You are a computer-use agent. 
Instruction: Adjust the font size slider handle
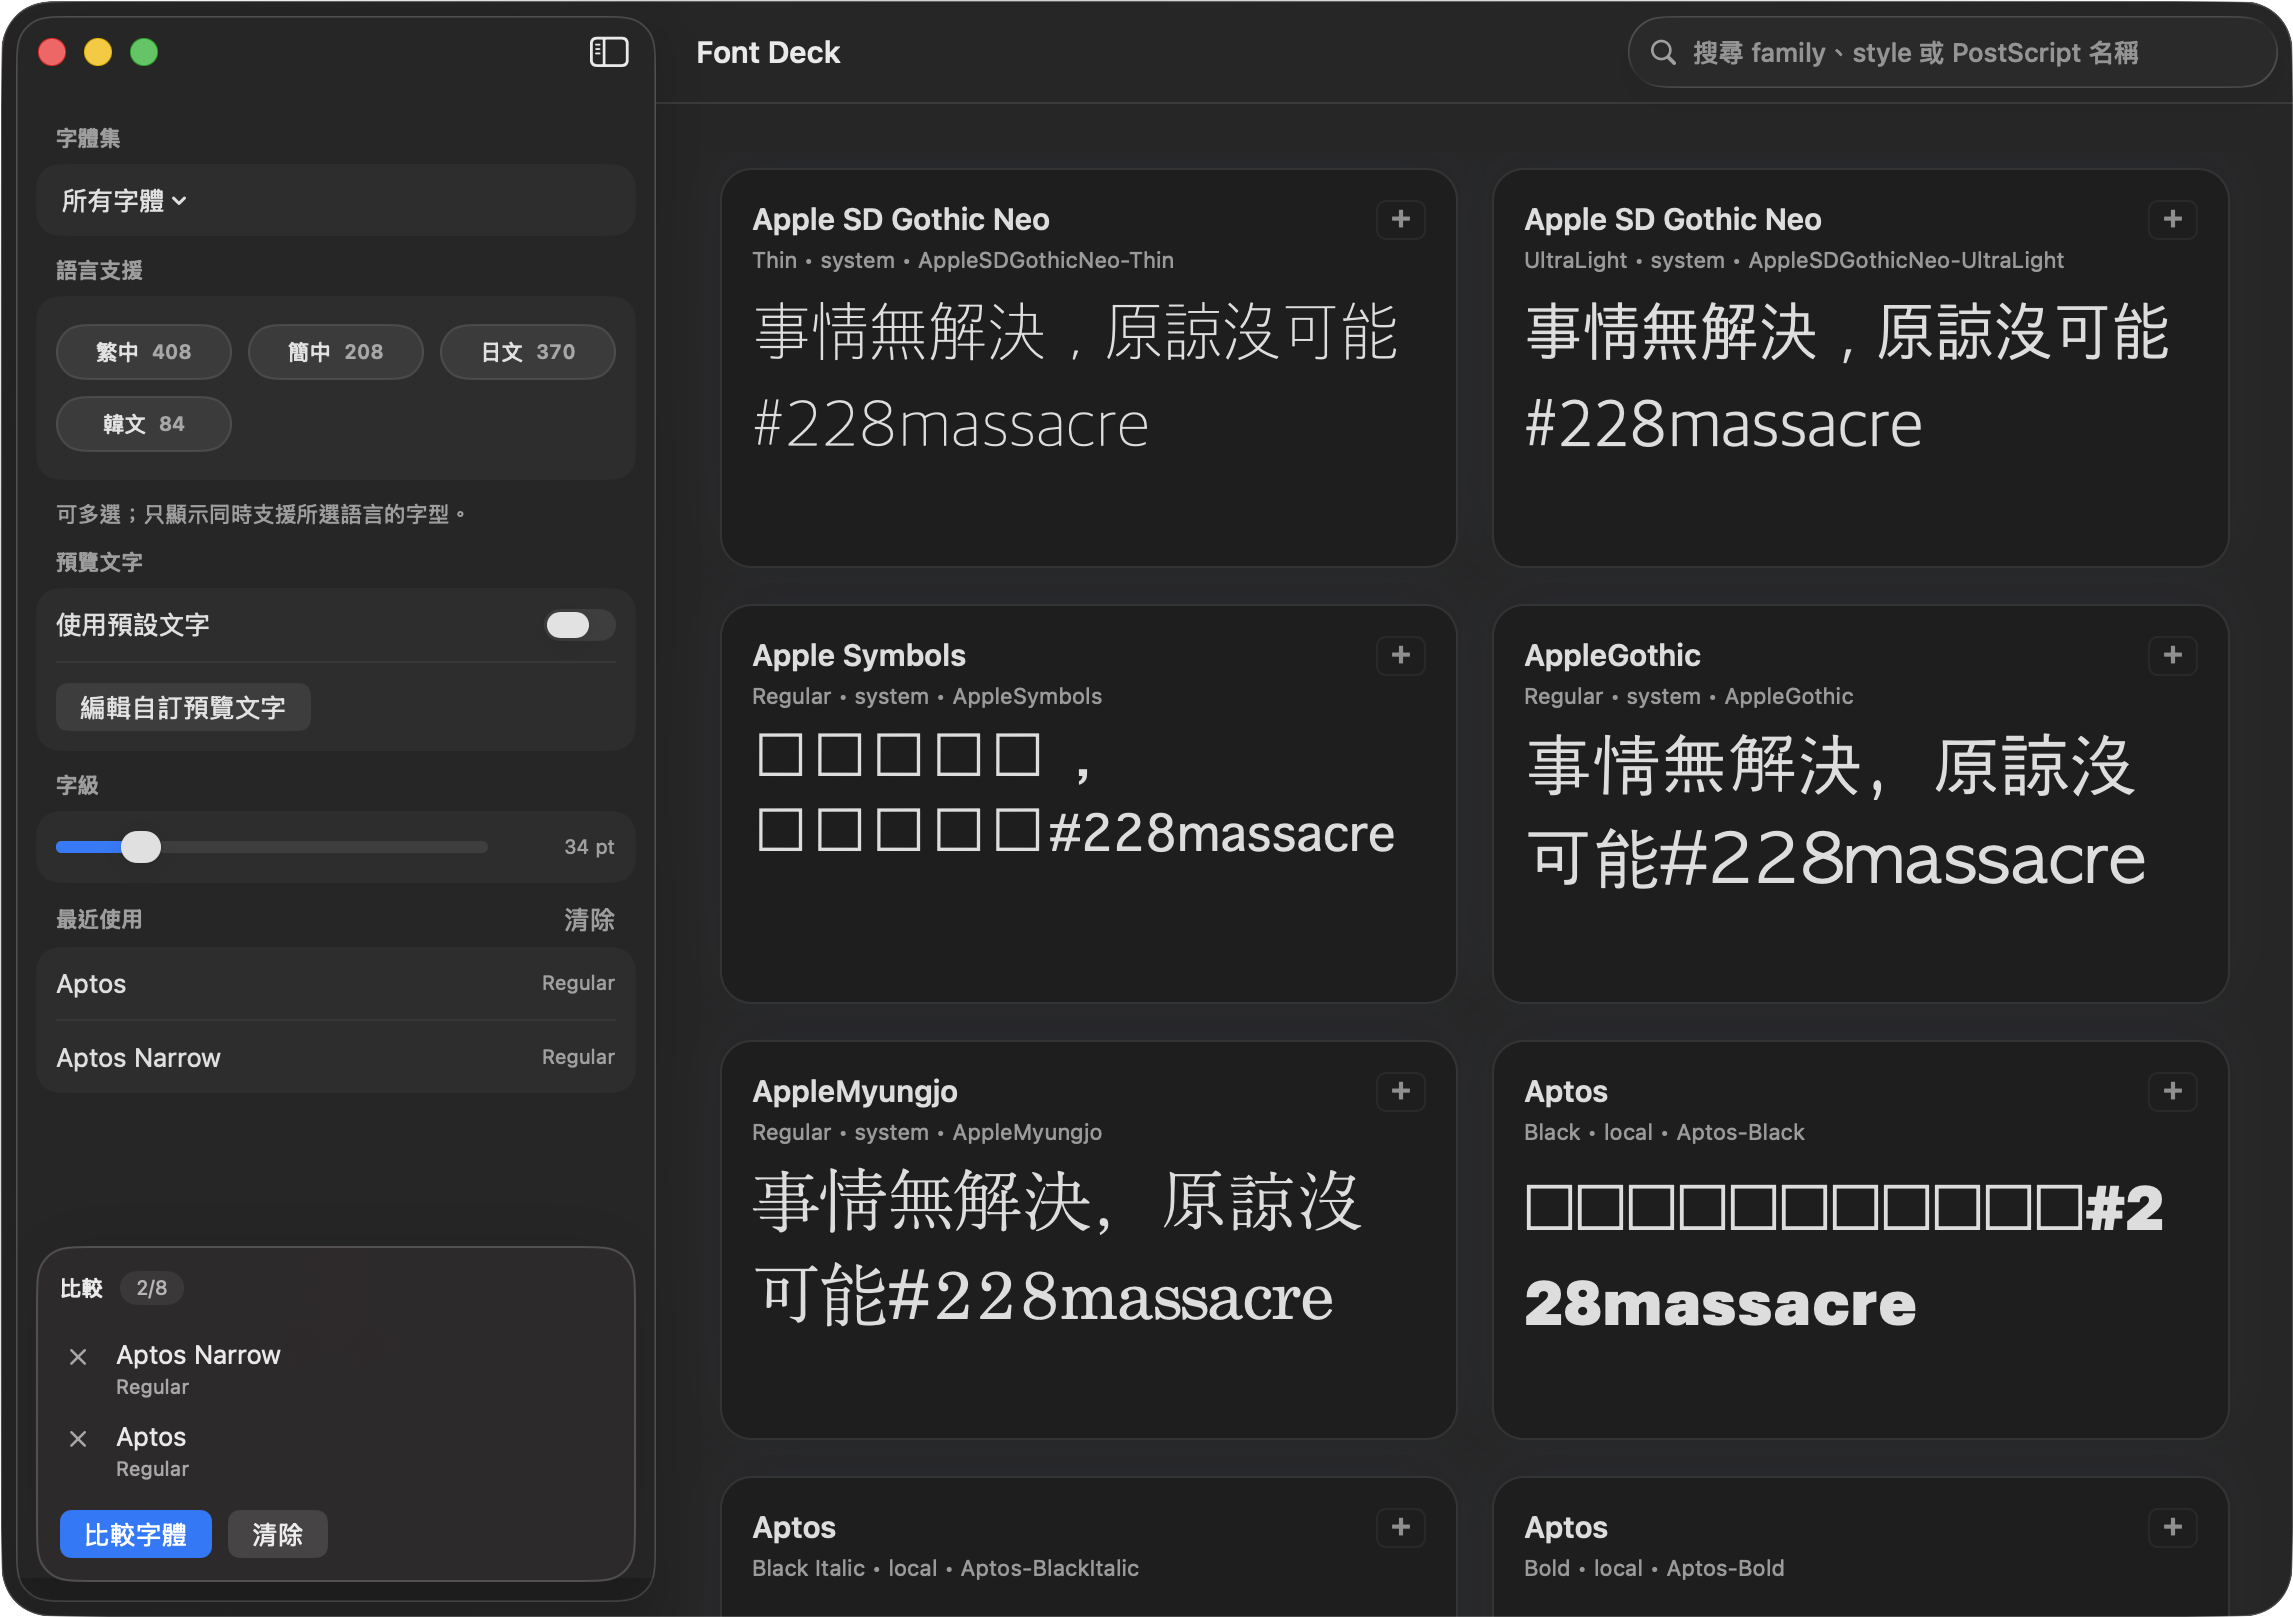[x=141, y=847]
